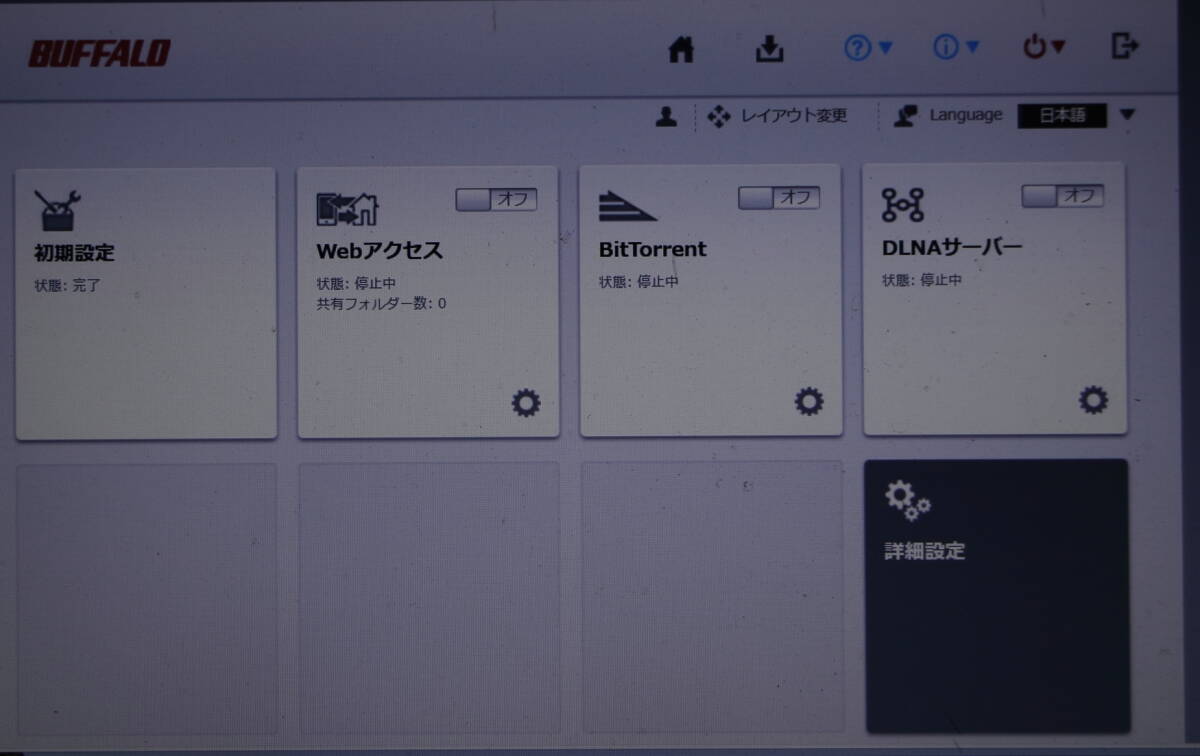
Task: Enable the BitTorrent switch
Action: pyautogui.click(x=779, y=197)
